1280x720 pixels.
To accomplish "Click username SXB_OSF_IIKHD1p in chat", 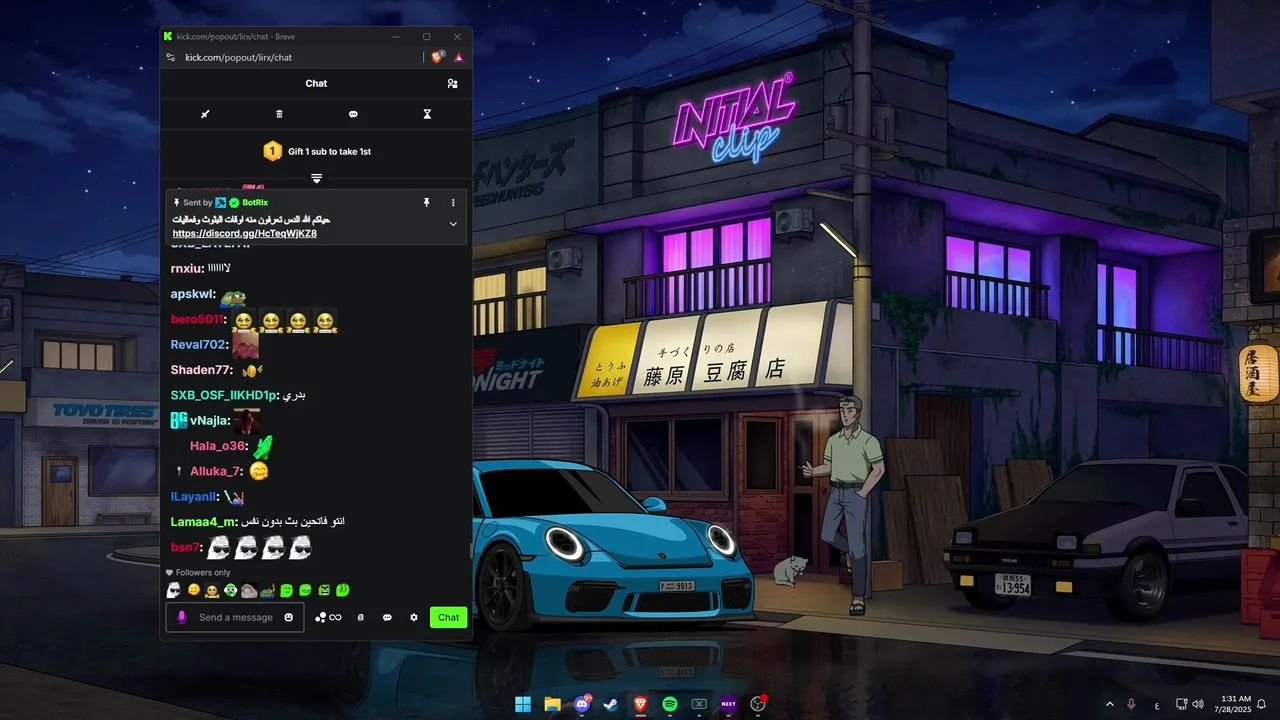I will click(223, 395).
